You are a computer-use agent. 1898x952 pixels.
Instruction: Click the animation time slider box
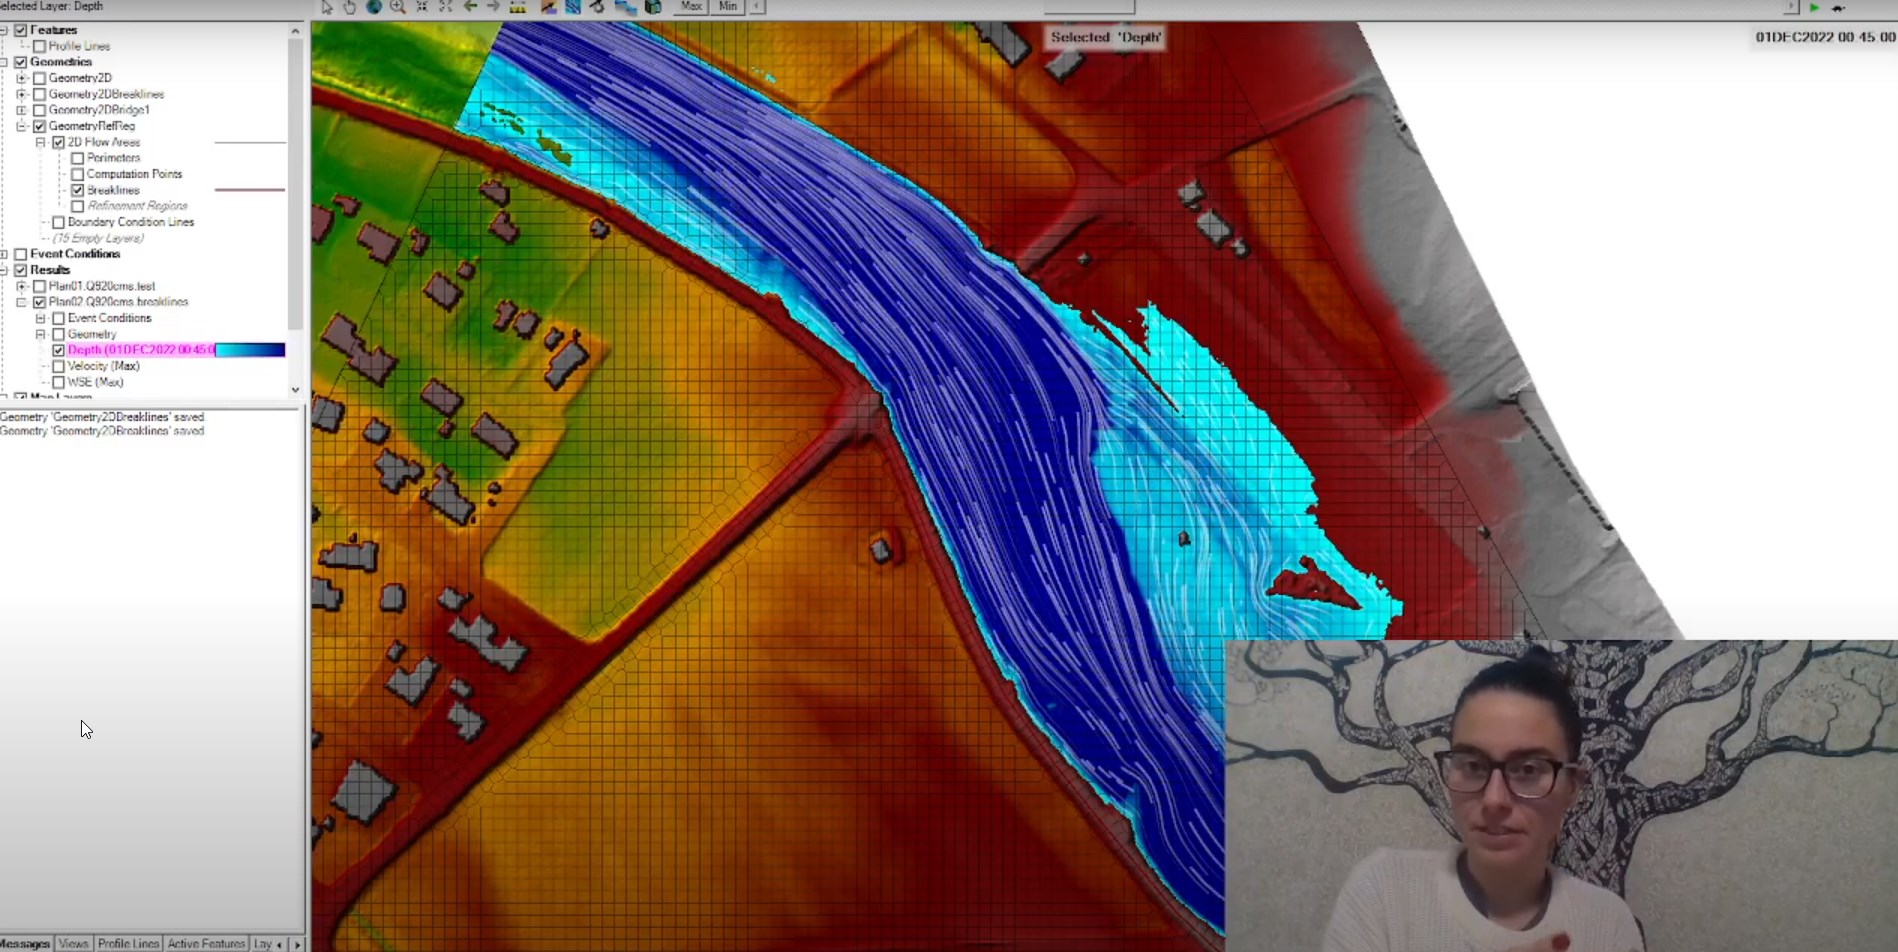pos(1089,6)
